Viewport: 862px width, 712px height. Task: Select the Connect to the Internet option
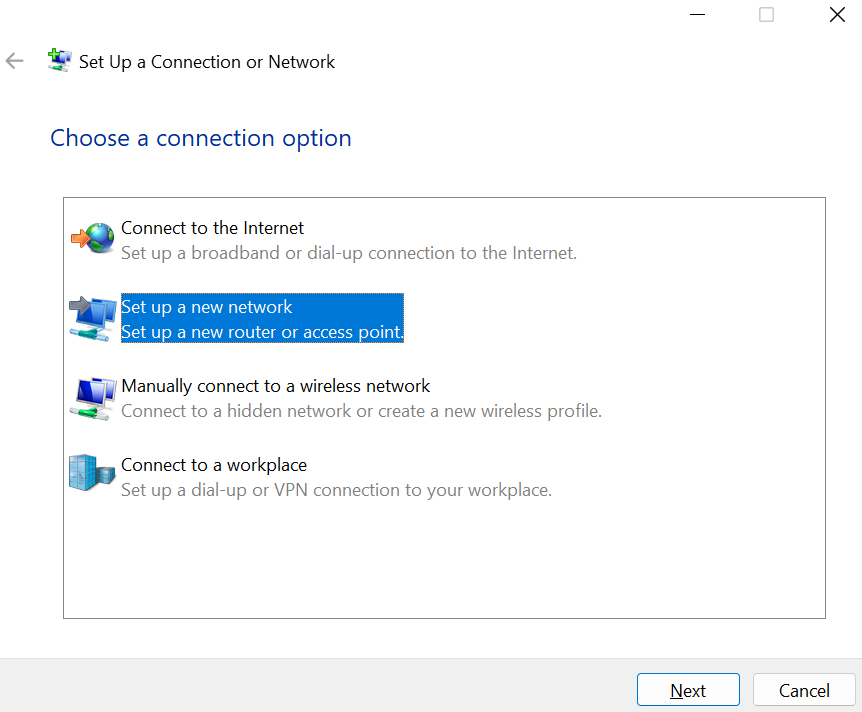[212, 228]
